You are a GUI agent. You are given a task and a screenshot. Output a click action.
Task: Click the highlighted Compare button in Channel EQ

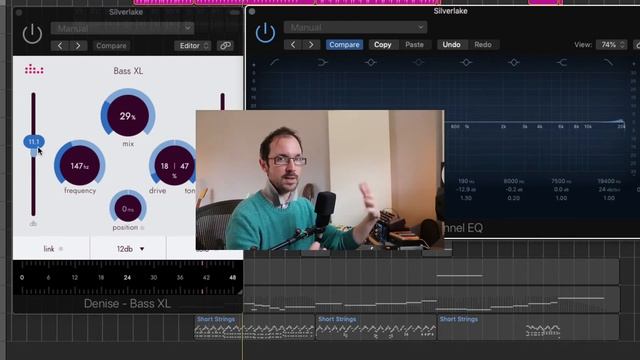point(344,44)
